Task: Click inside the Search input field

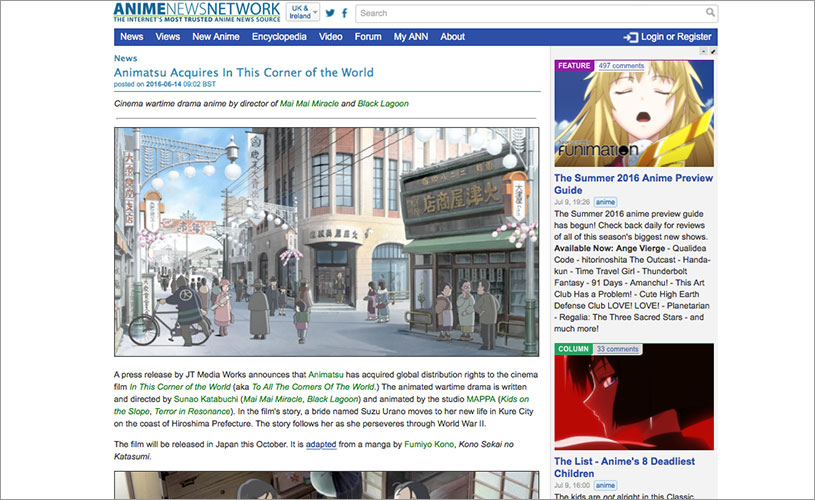Action: click(530, 13)
